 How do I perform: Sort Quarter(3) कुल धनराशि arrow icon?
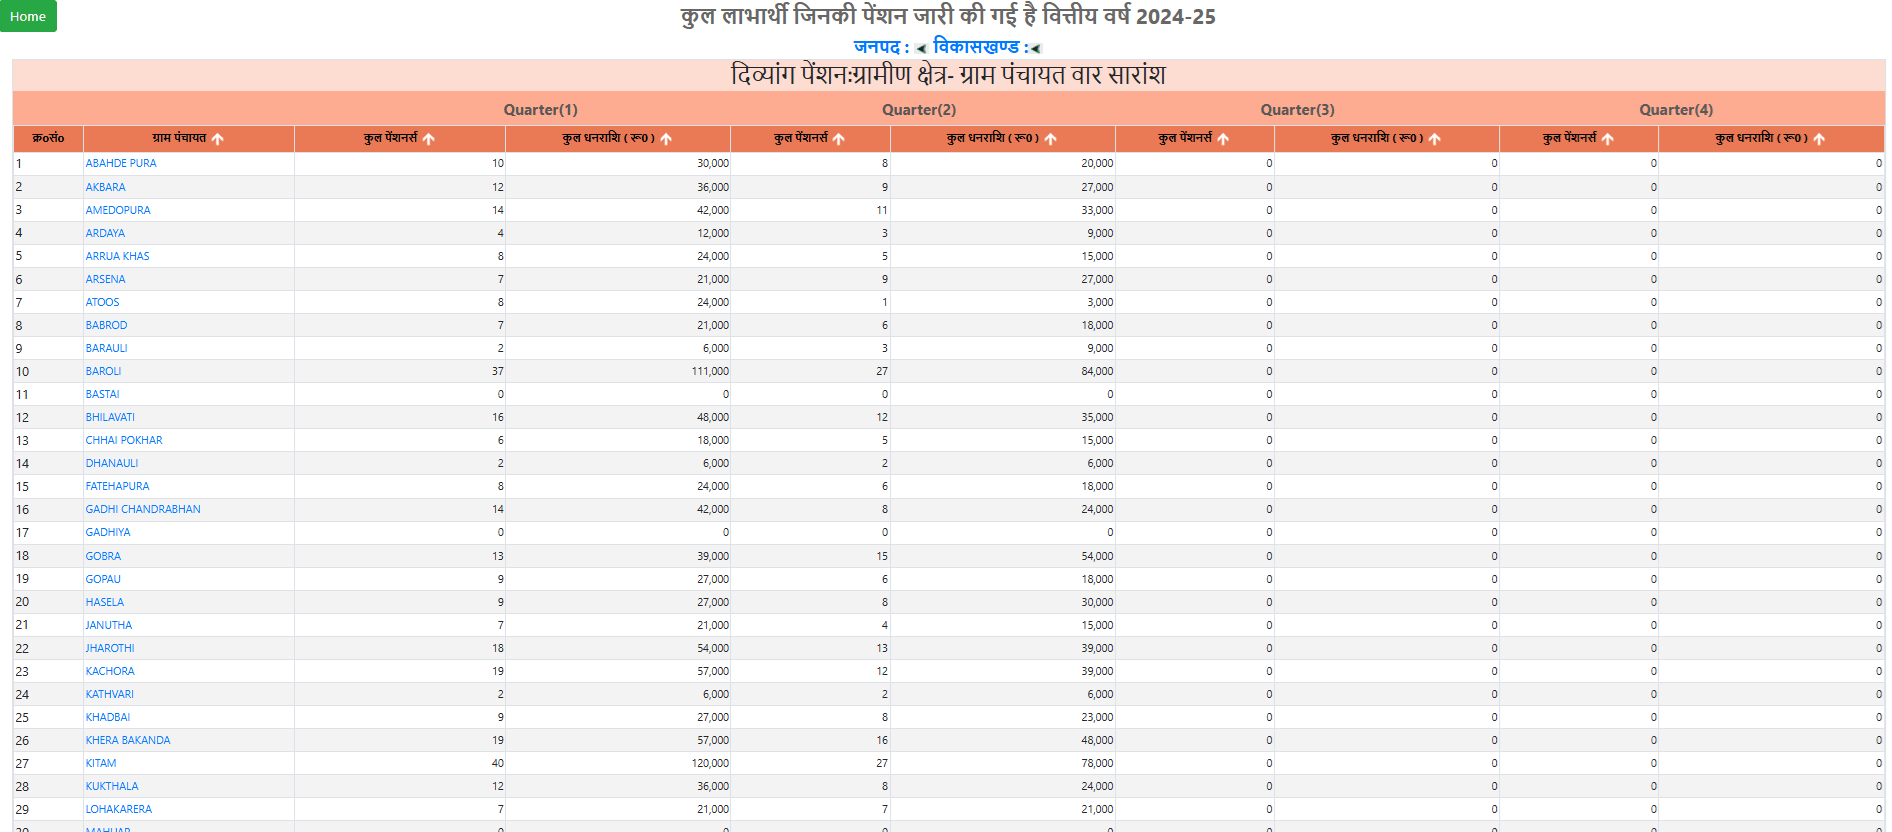tap(1435, 139)
